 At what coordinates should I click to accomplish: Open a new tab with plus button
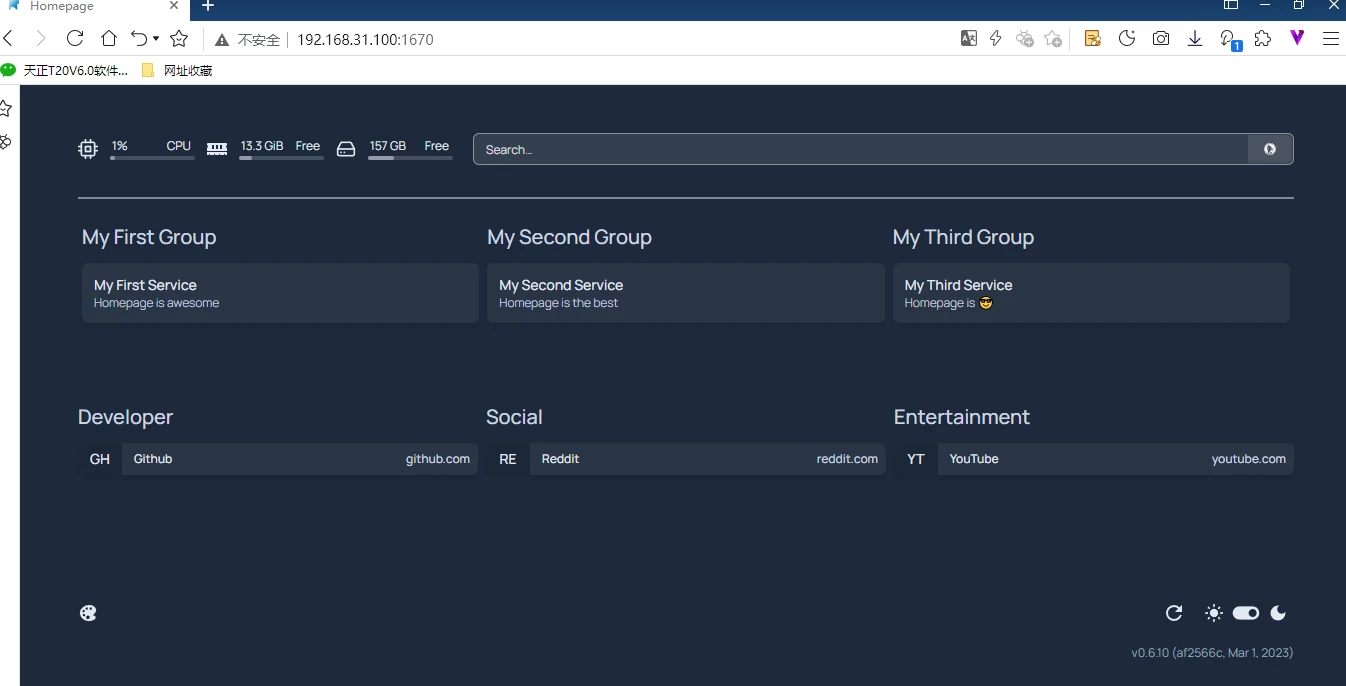[x=208, y=6]
